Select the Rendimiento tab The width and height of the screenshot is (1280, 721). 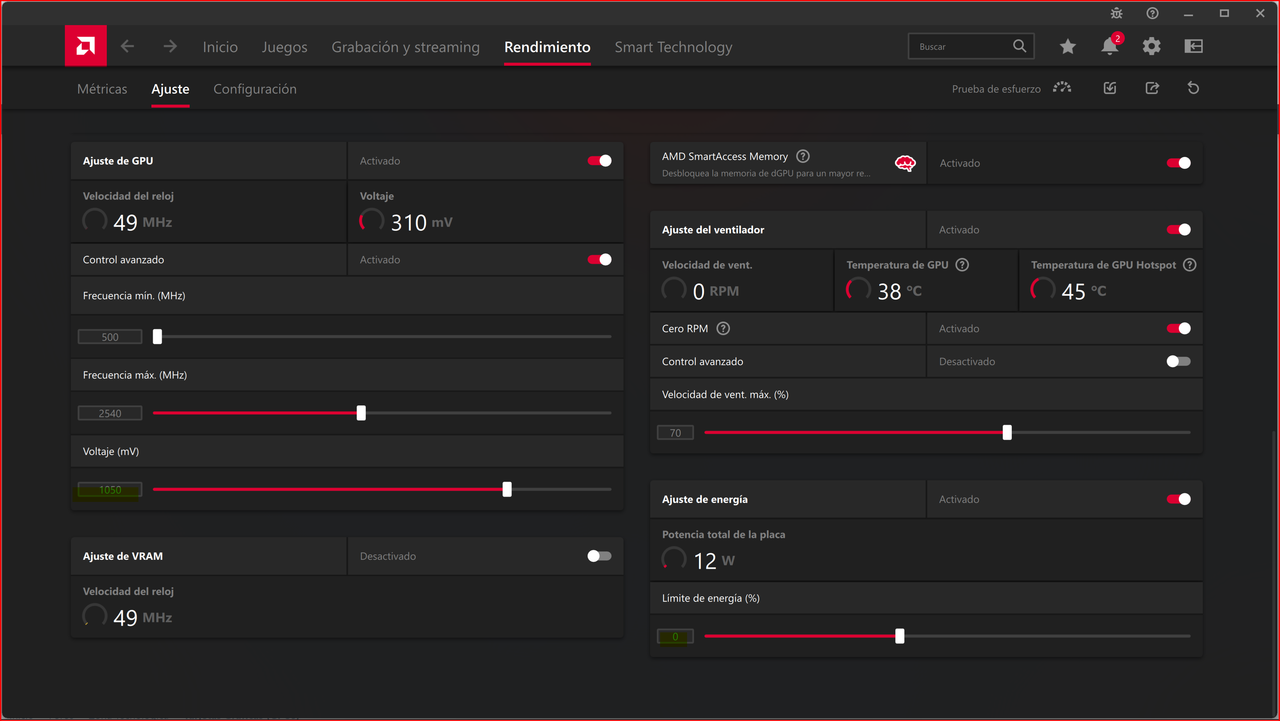pyautogui.click(x=547, y=47)
